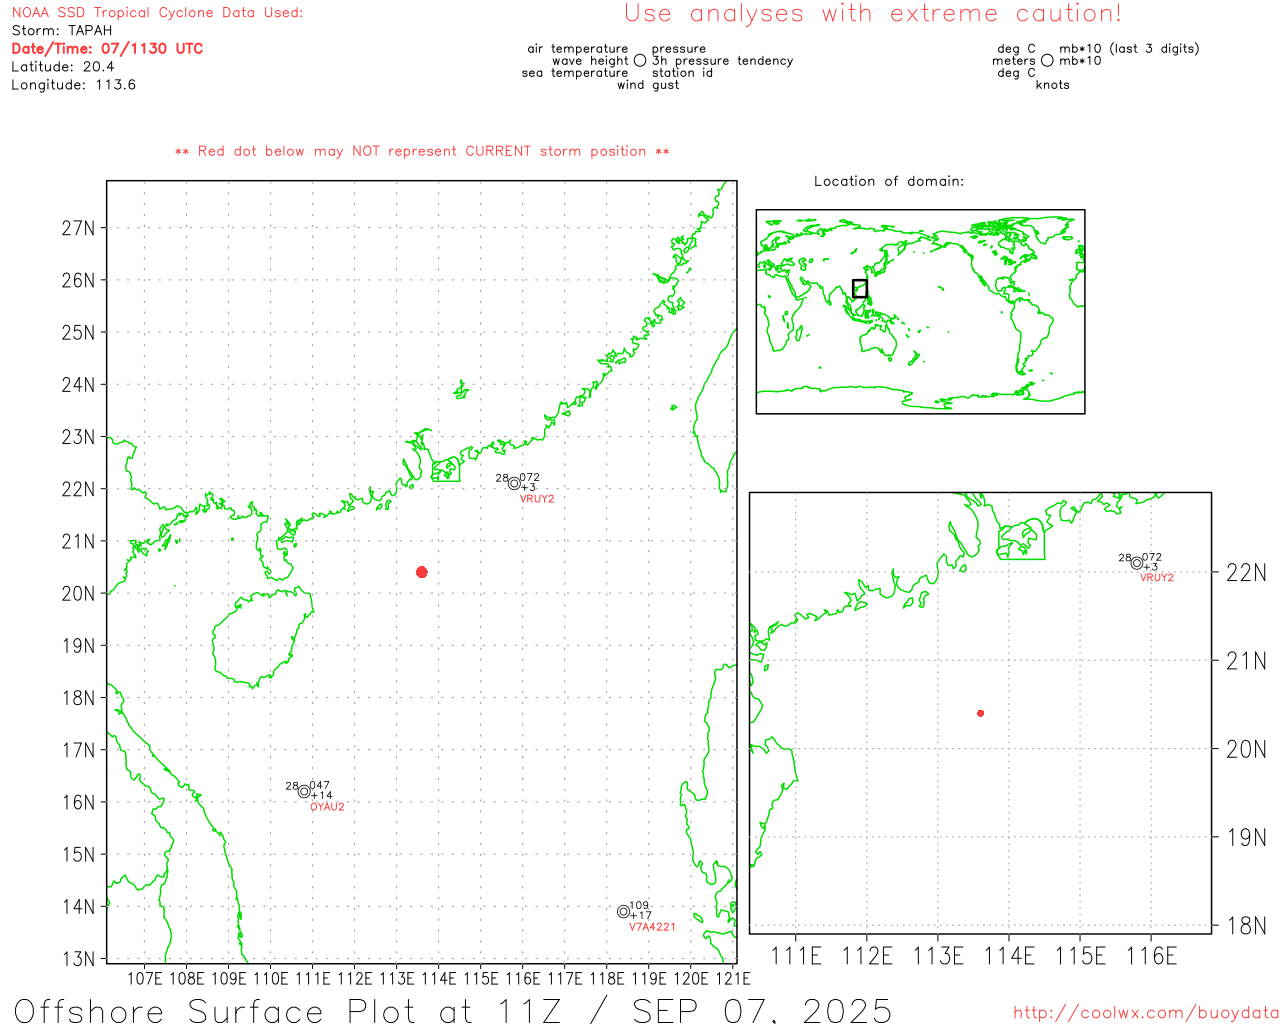Click the red 'VRUY2' label on main map
1280x1024 pixels.
point(537,499)
